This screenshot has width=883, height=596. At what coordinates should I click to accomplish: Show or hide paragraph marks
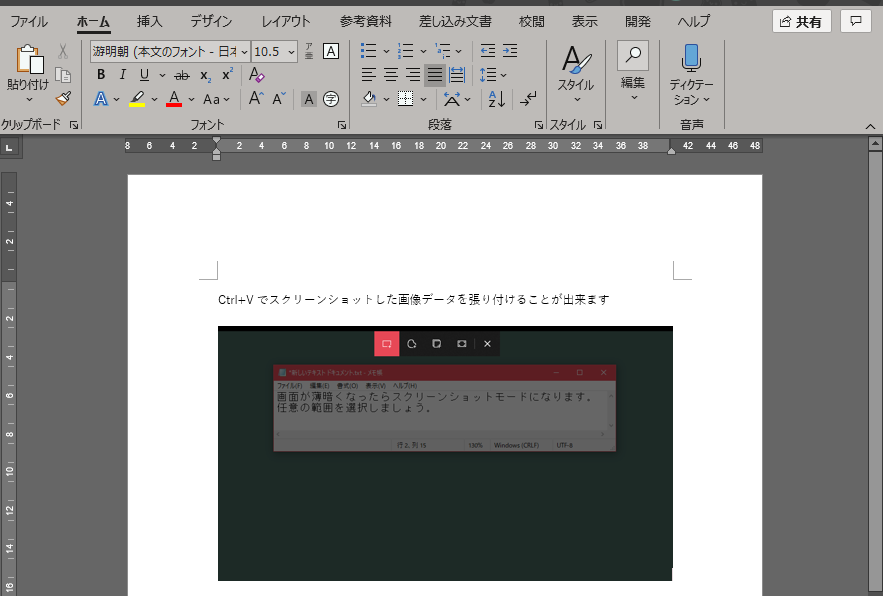tap(528, 99)
